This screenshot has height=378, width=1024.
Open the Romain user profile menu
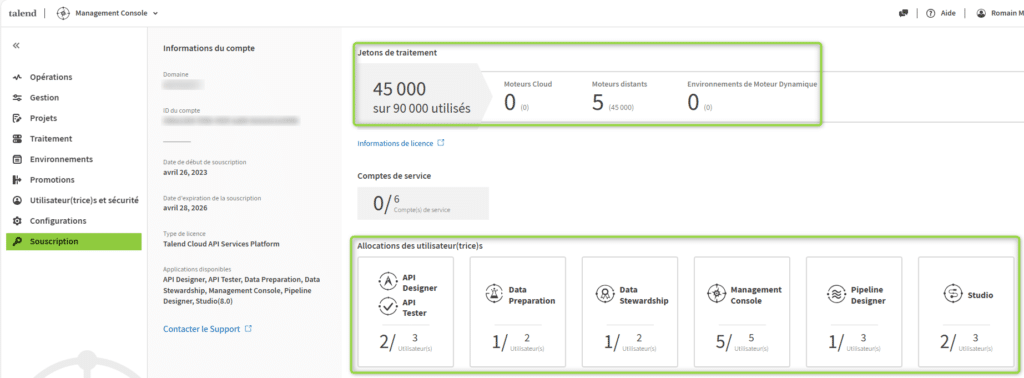(999, 13)
